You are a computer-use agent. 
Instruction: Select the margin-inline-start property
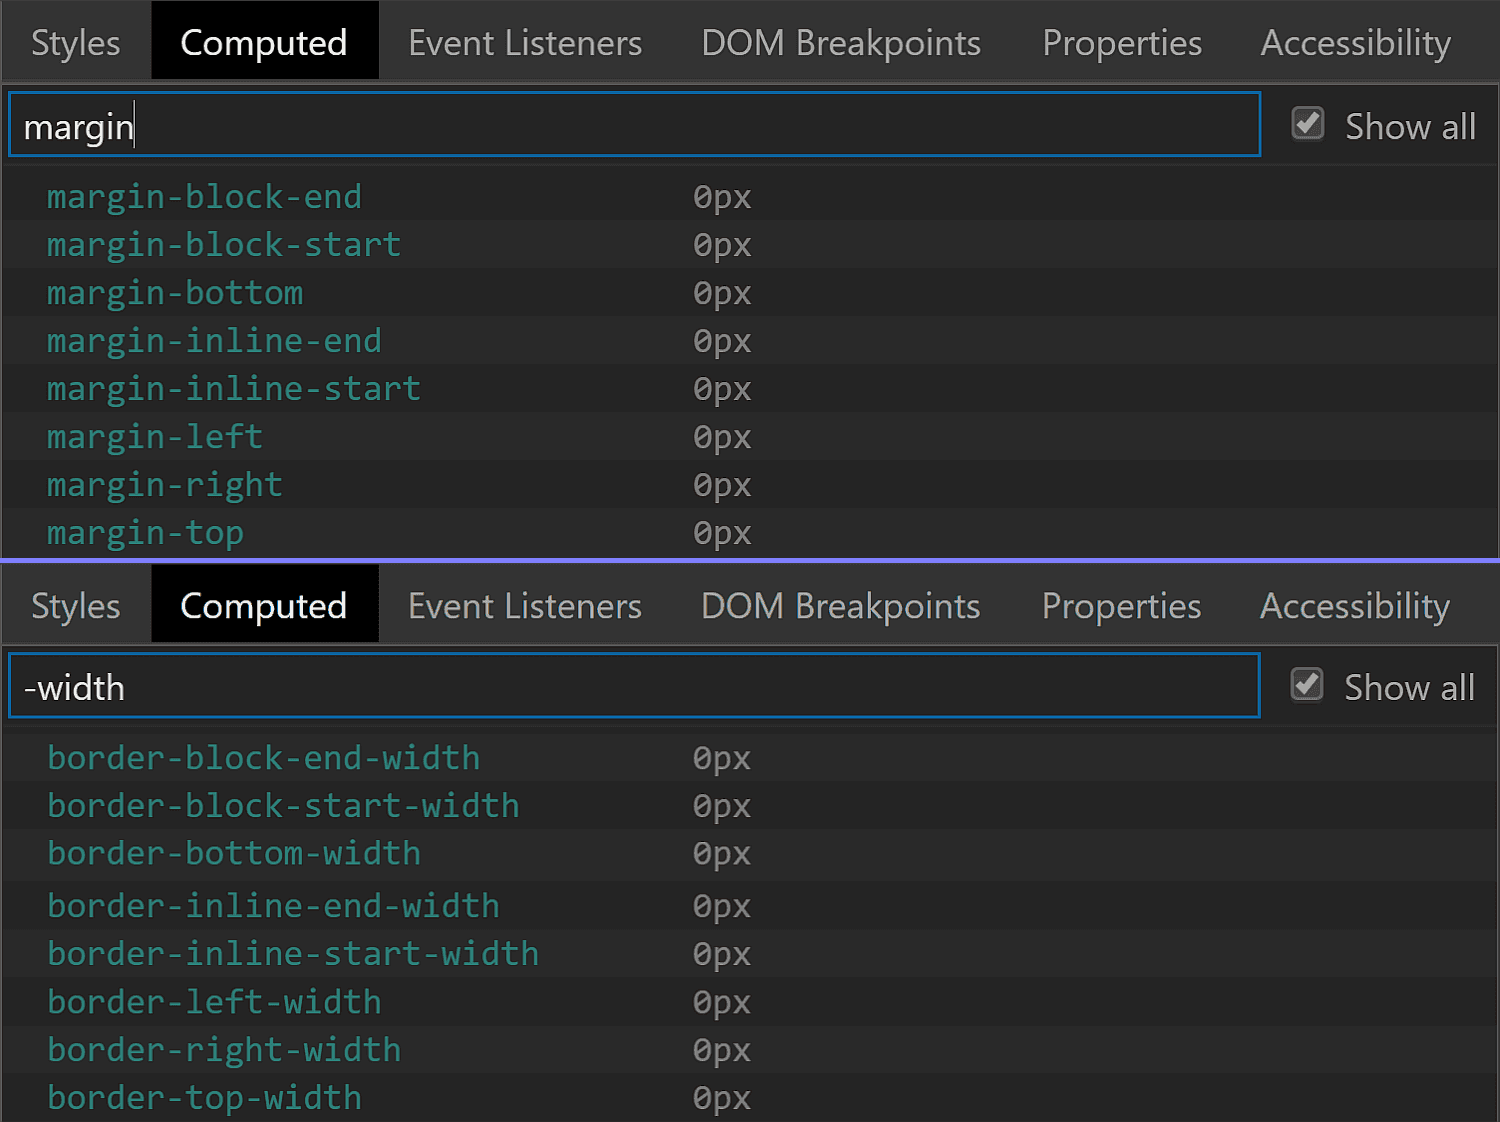point(234,389)
